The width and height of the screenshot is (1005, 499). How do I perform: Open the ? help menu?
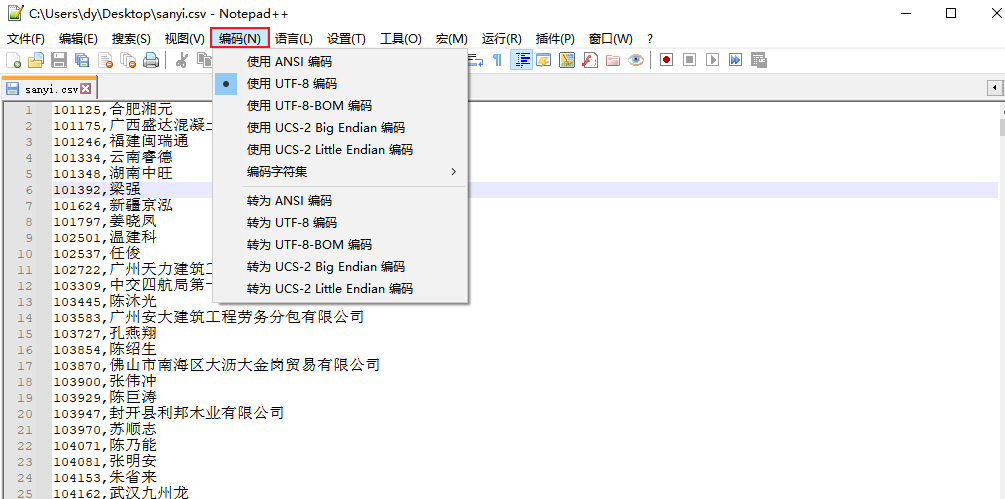coord(650,39)
